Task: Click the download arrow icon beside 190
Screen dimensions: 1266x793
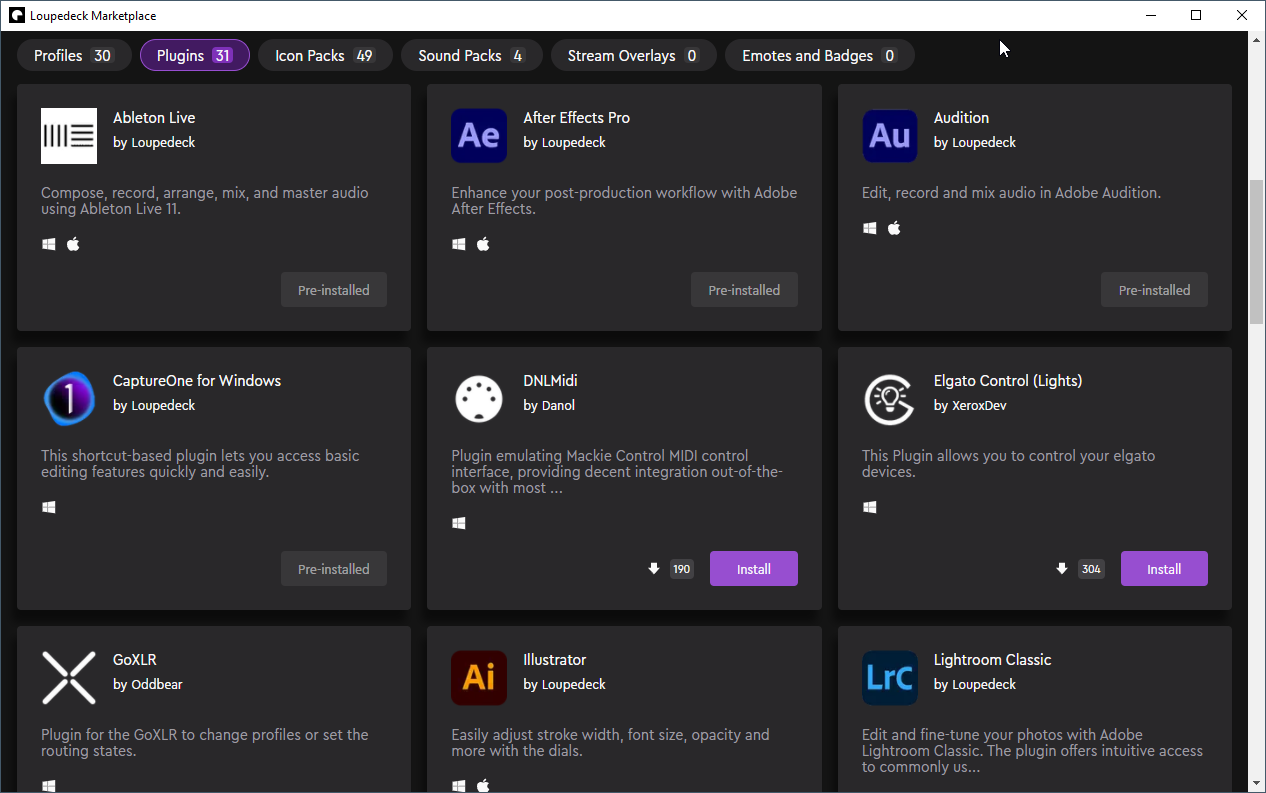Action: pos(654,569)
